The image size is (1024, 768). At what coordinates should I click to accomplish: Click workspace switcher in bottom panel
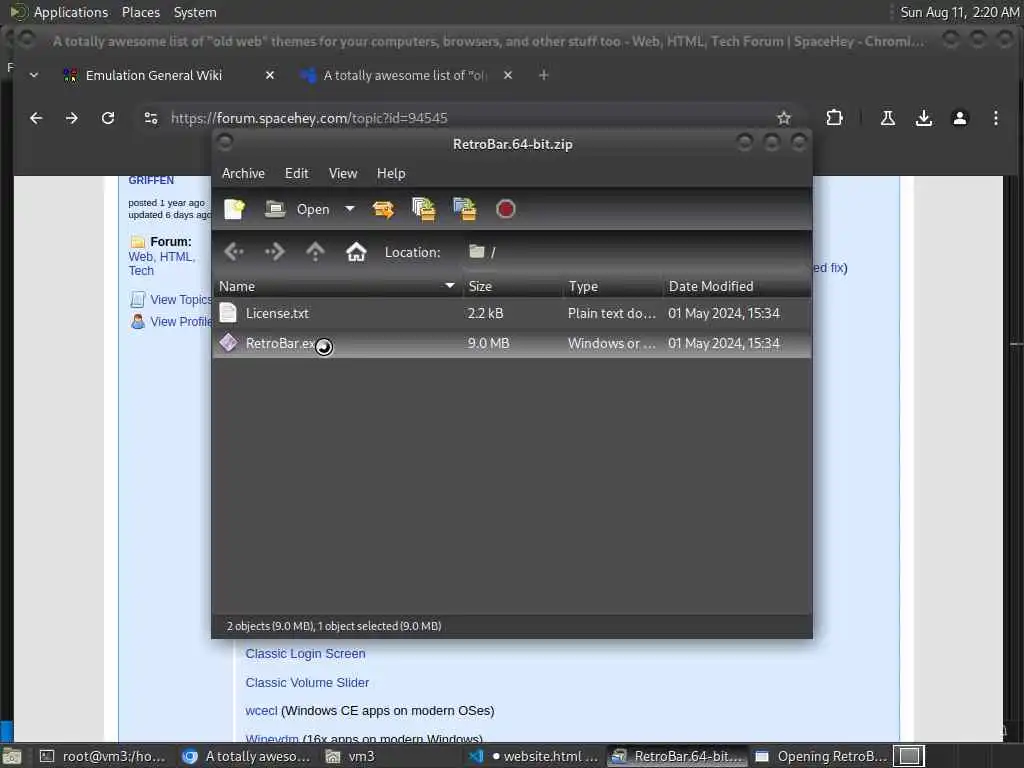point(909,756)
